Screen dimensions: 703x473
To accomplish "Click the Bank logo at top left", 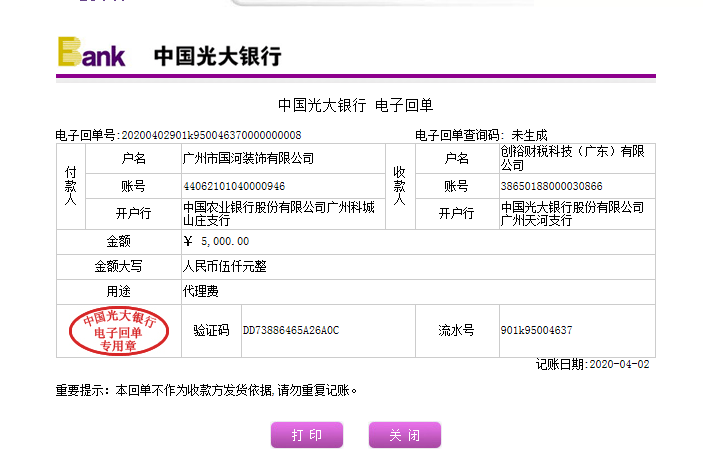I will 91,52.
